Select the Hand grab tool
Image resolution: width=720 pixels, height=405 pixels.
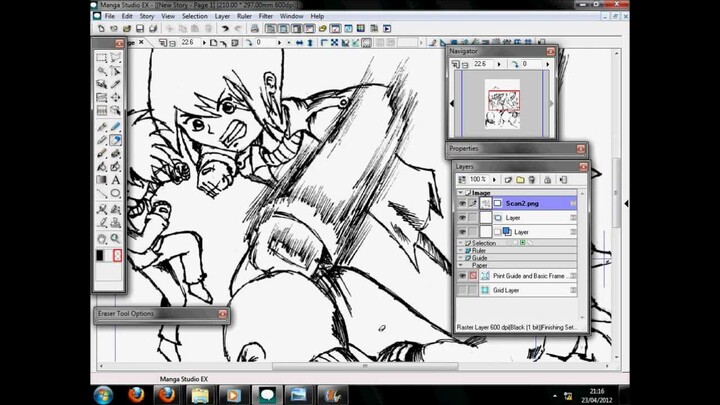point(101,238)
